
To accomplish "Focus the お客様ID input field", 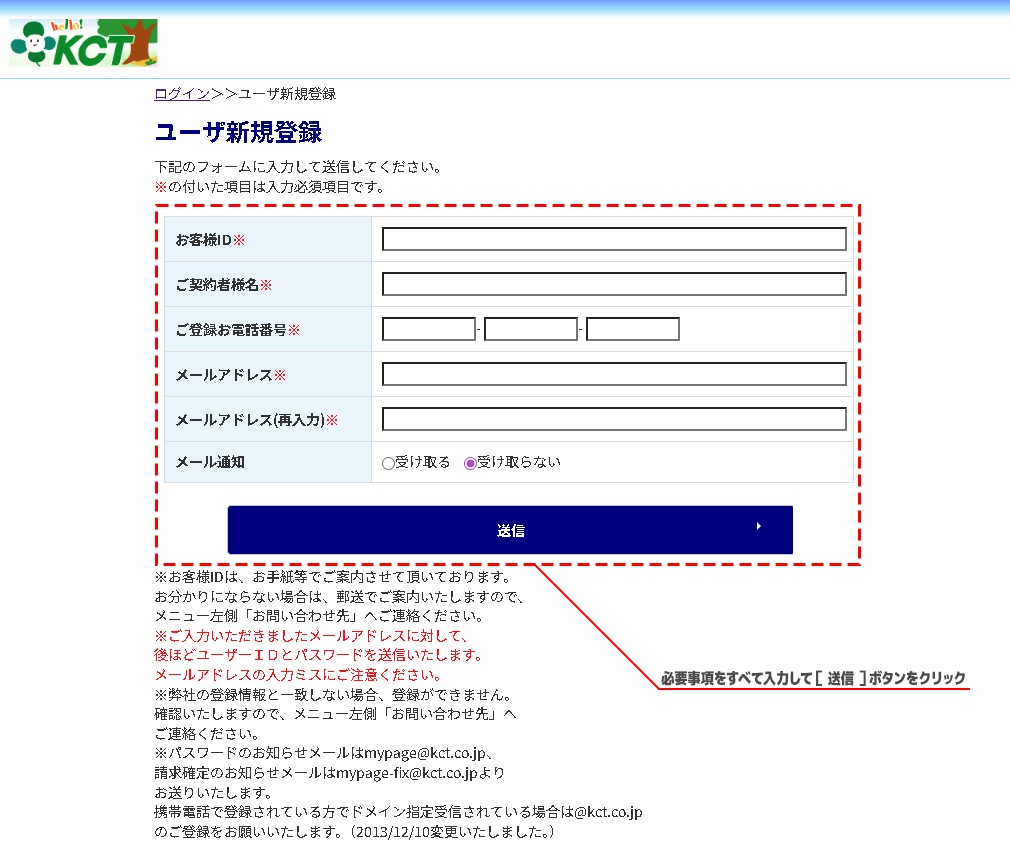I will pos(614,239).
